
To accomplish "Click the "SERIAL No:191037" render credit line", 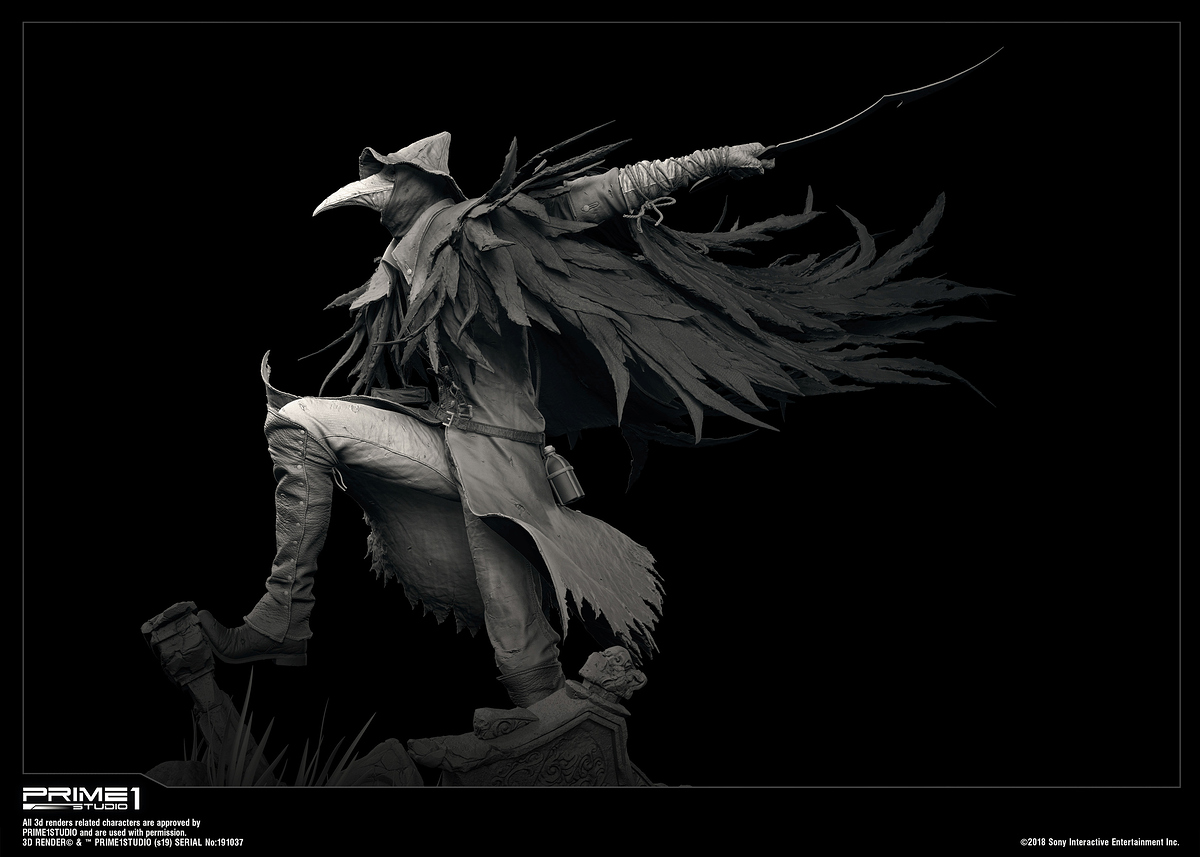I will [133, 843].
